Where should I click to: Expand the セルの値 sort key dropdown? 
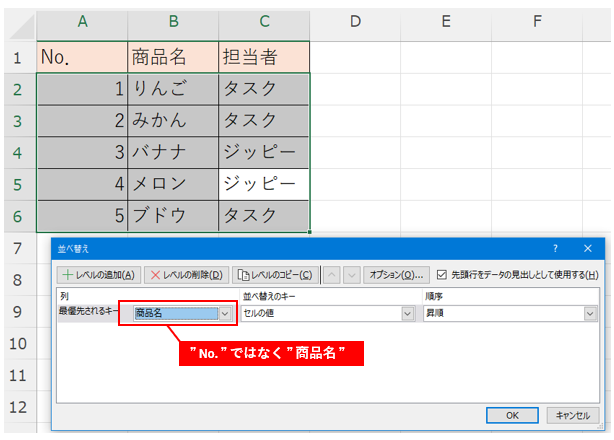coord(407,313)
